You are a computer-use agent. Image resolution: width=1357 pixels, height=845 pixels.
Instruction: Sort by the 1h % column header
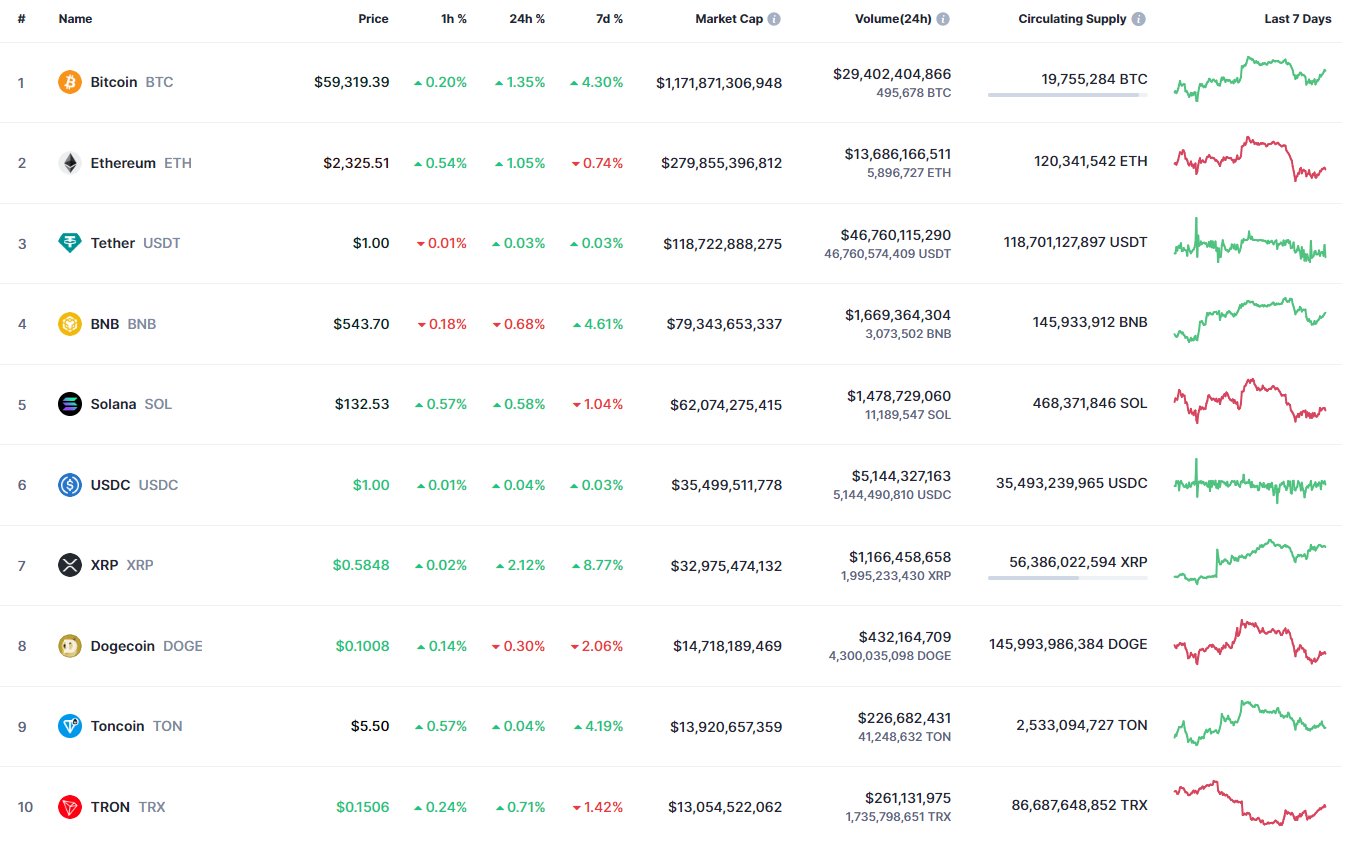click(x=454, y=19)
